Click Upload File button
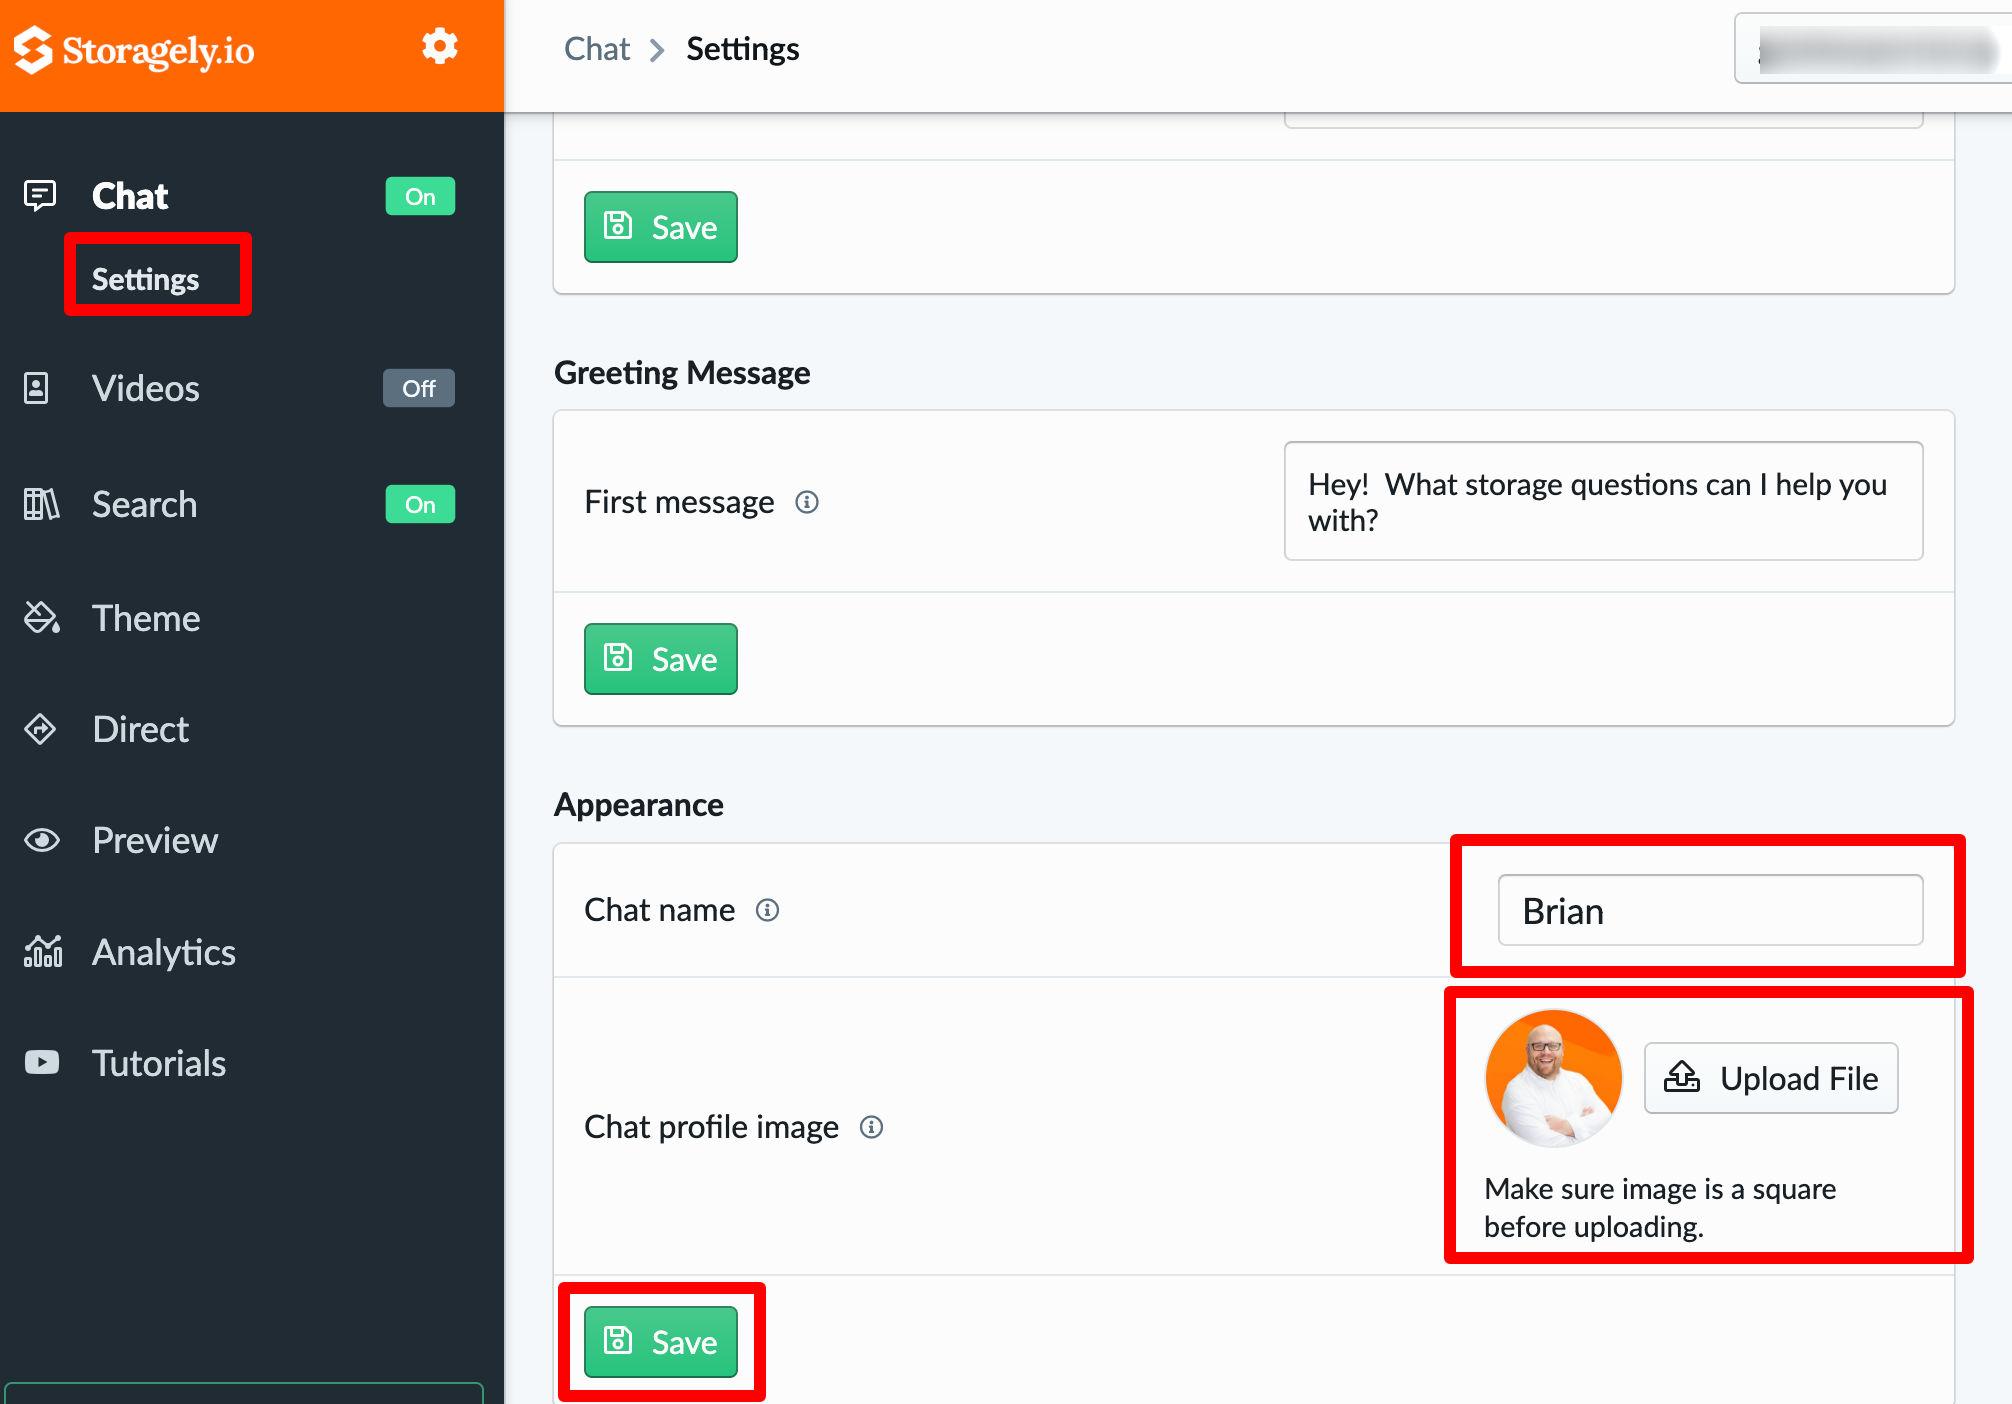 (1771, 1078)
